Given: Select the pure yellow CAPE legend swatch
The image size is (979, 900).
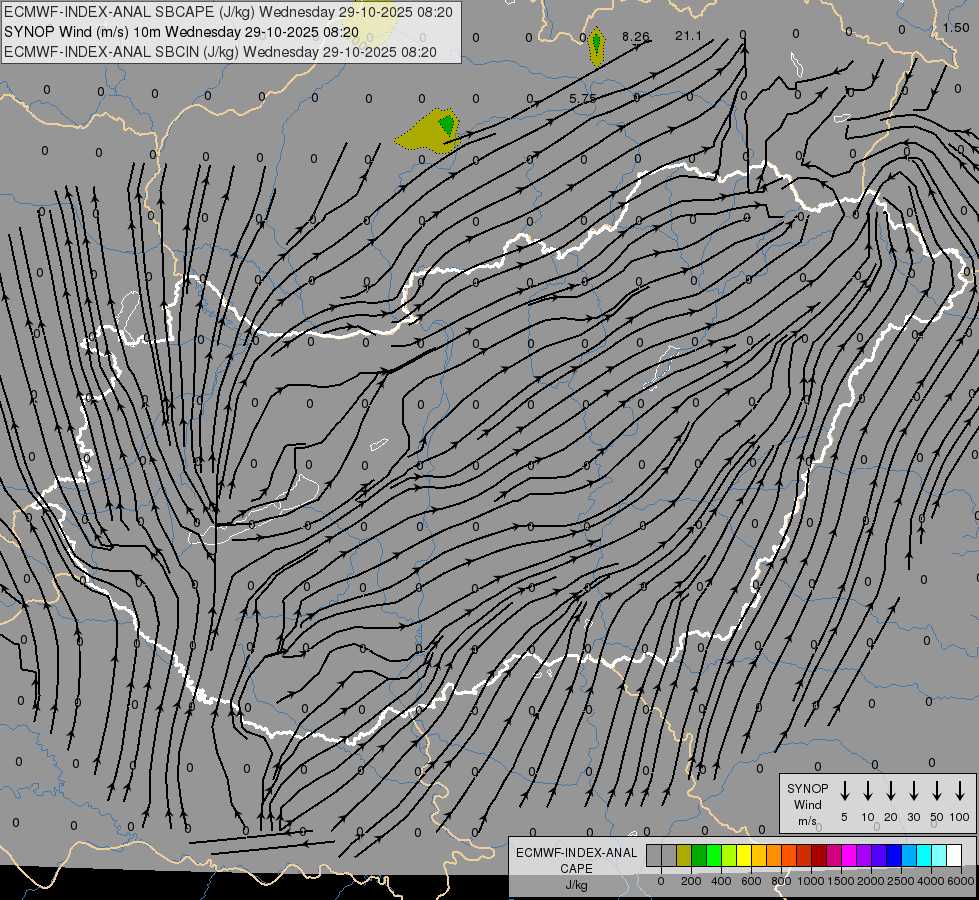Looking at the screenshot, I should tap(744, 855).
